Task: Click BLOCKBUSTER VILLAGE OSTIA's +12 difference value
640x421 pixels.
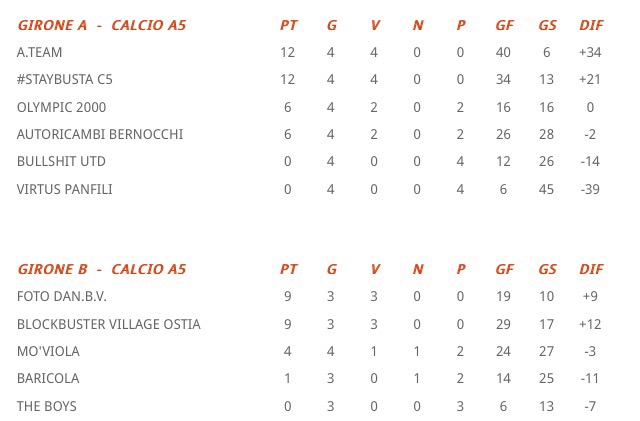Action: (x=590, y=324)
